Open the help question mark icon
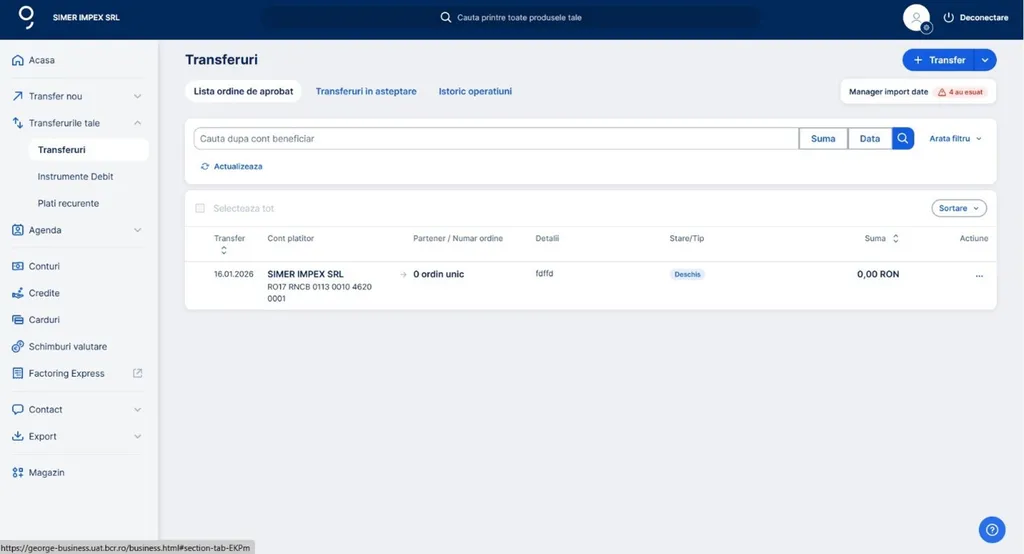Viewport: 1024px width, 554px height. coord(990,530)
